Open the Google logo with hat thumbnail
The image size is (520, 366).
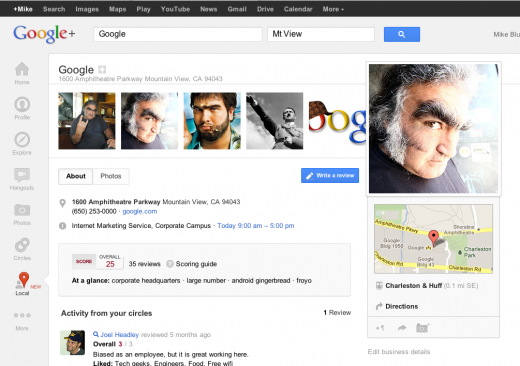pyautogui.click(x=337, y=121)
